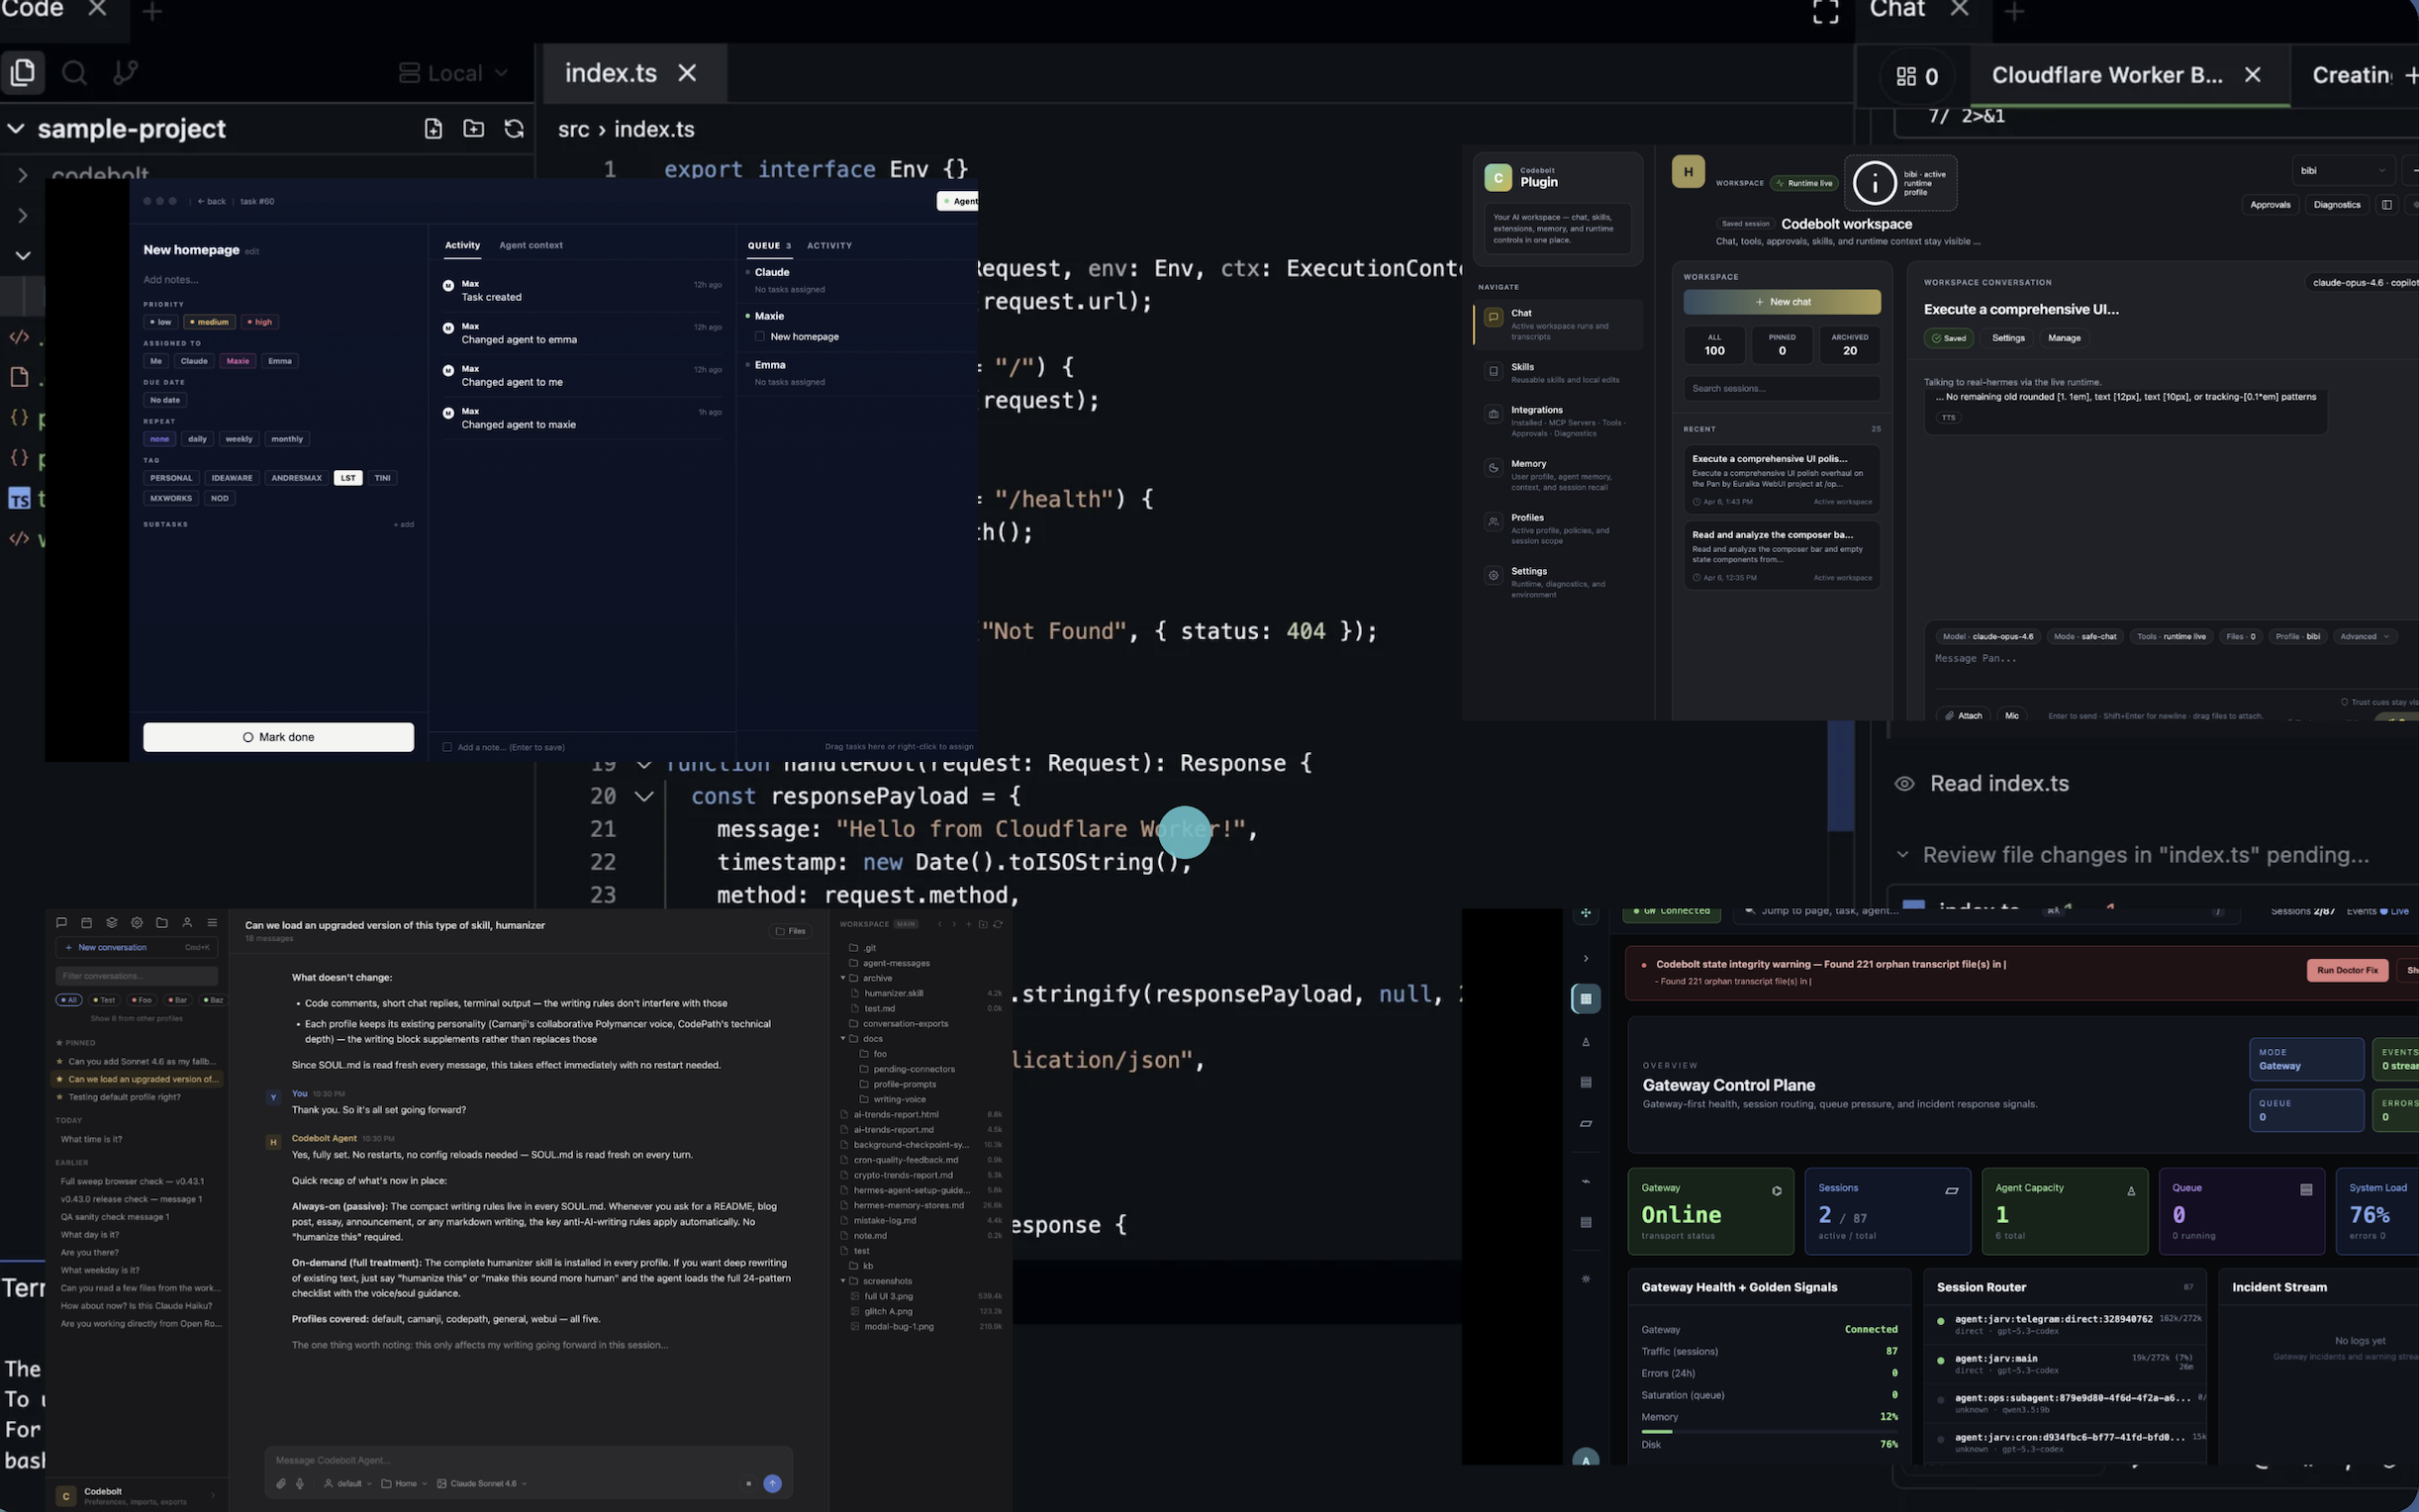Open the Approvals button in Codebolt workspace
Viewport: 2419px width, 1512px height.
(2270, 205)
